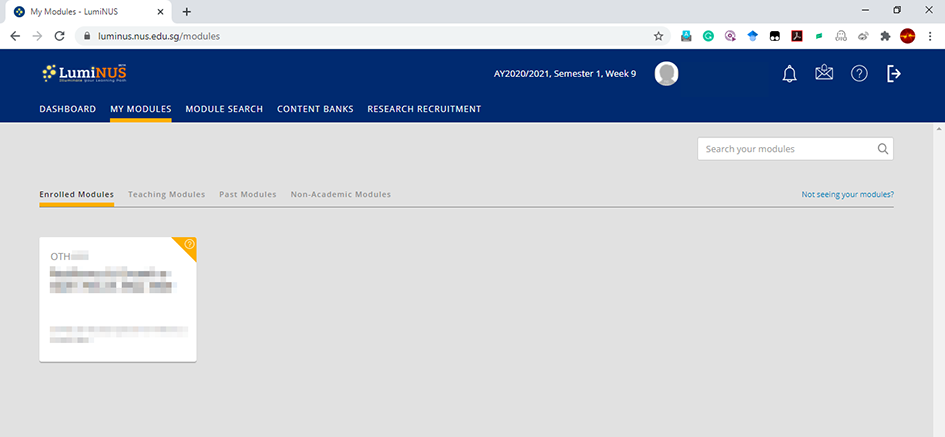Click the My Modules - LumiNUS browser tab
Viewport: 945px width, 437px height.
point(87,11)
